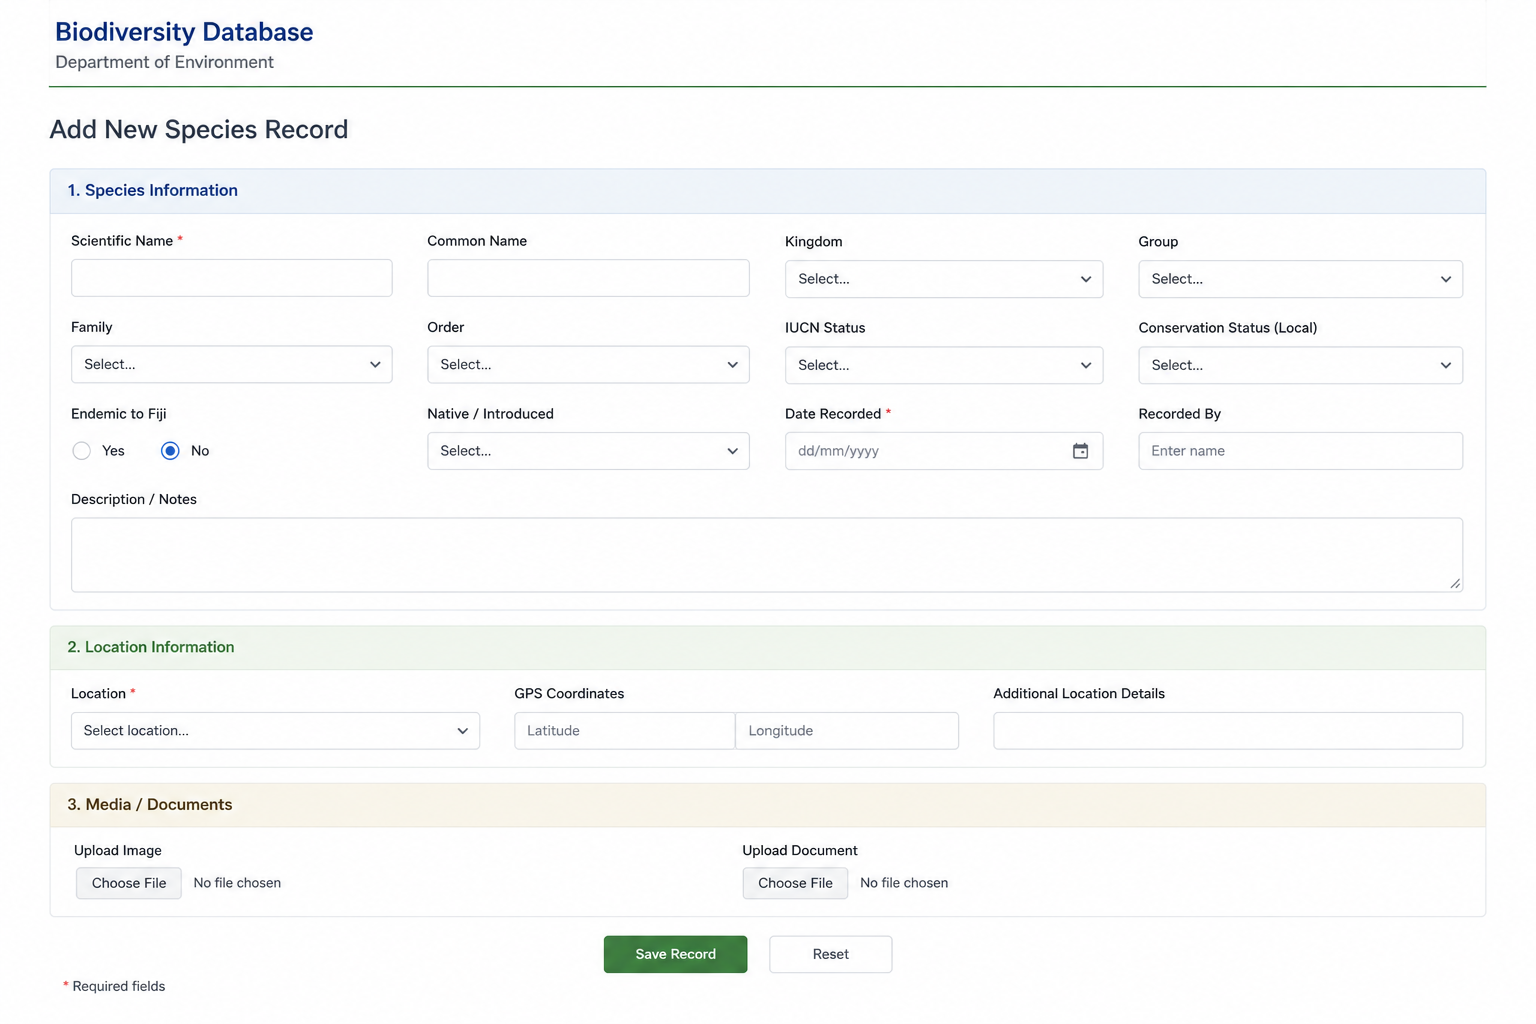The height and width of the screenshot is (1024, 1536).
Task: Click the Latitude input field
Action: (x=624, y=731)
